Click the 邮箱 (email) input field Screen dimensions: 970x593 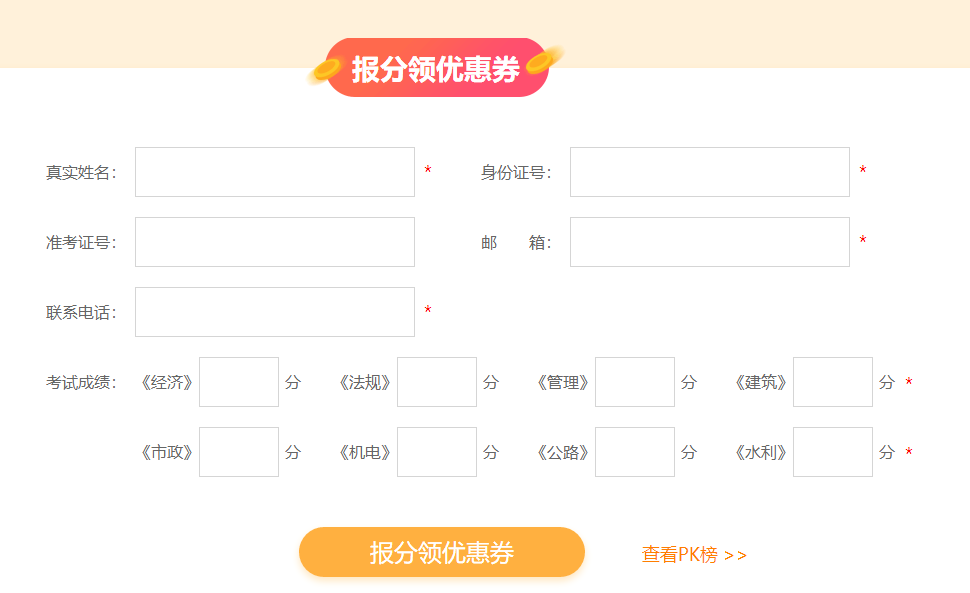coord(708,241)
